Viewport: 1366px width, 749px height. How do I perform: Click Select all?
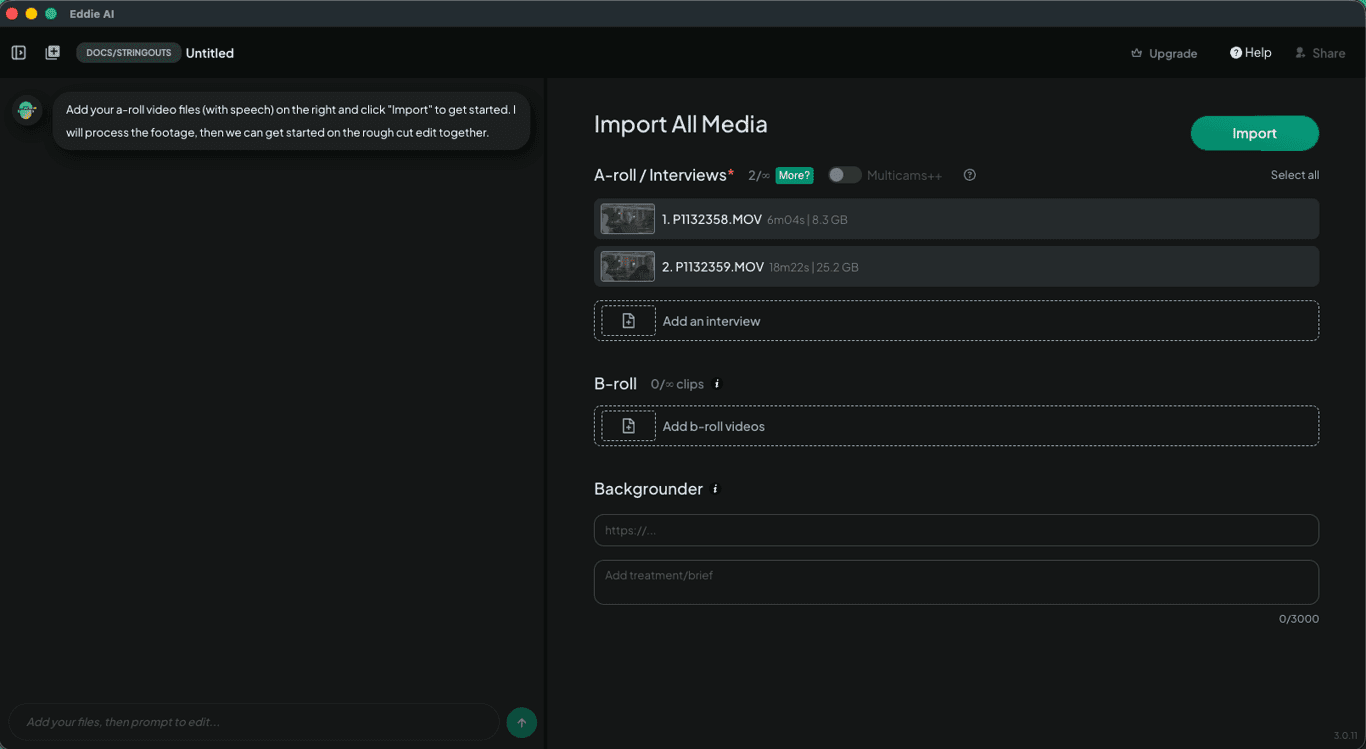click(1294, 175)
